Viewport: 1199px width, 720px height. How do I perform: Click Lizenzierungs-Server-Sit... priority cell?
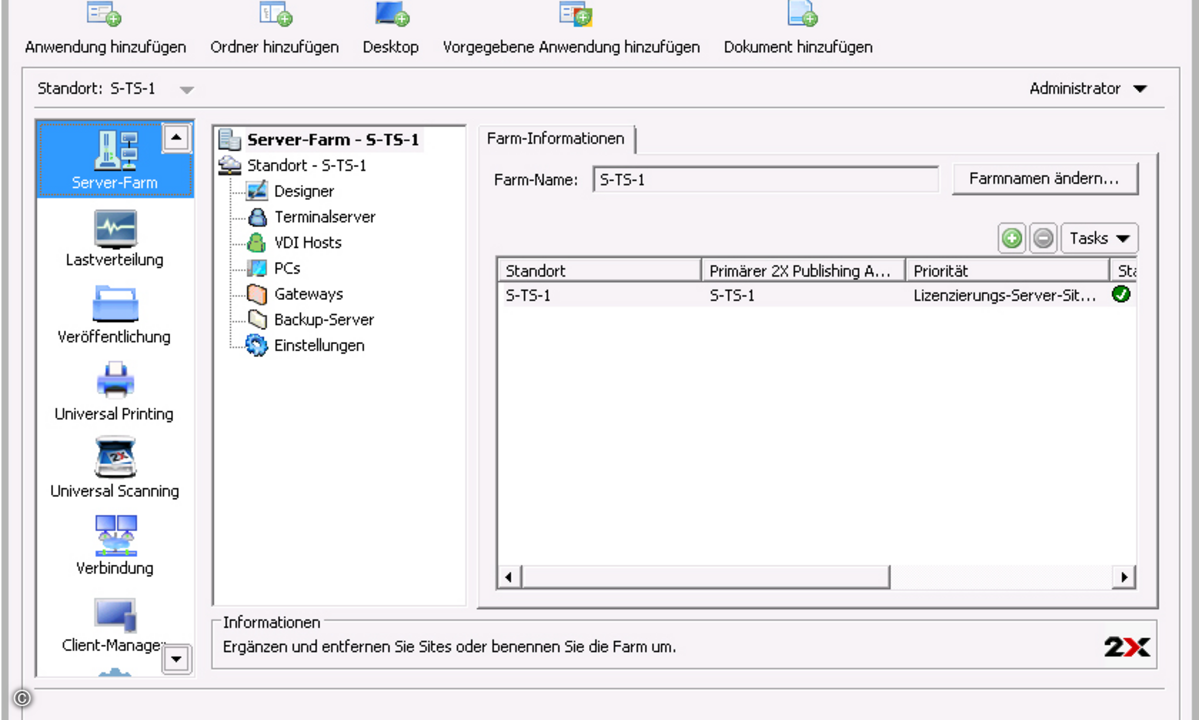coord(1004,295)
